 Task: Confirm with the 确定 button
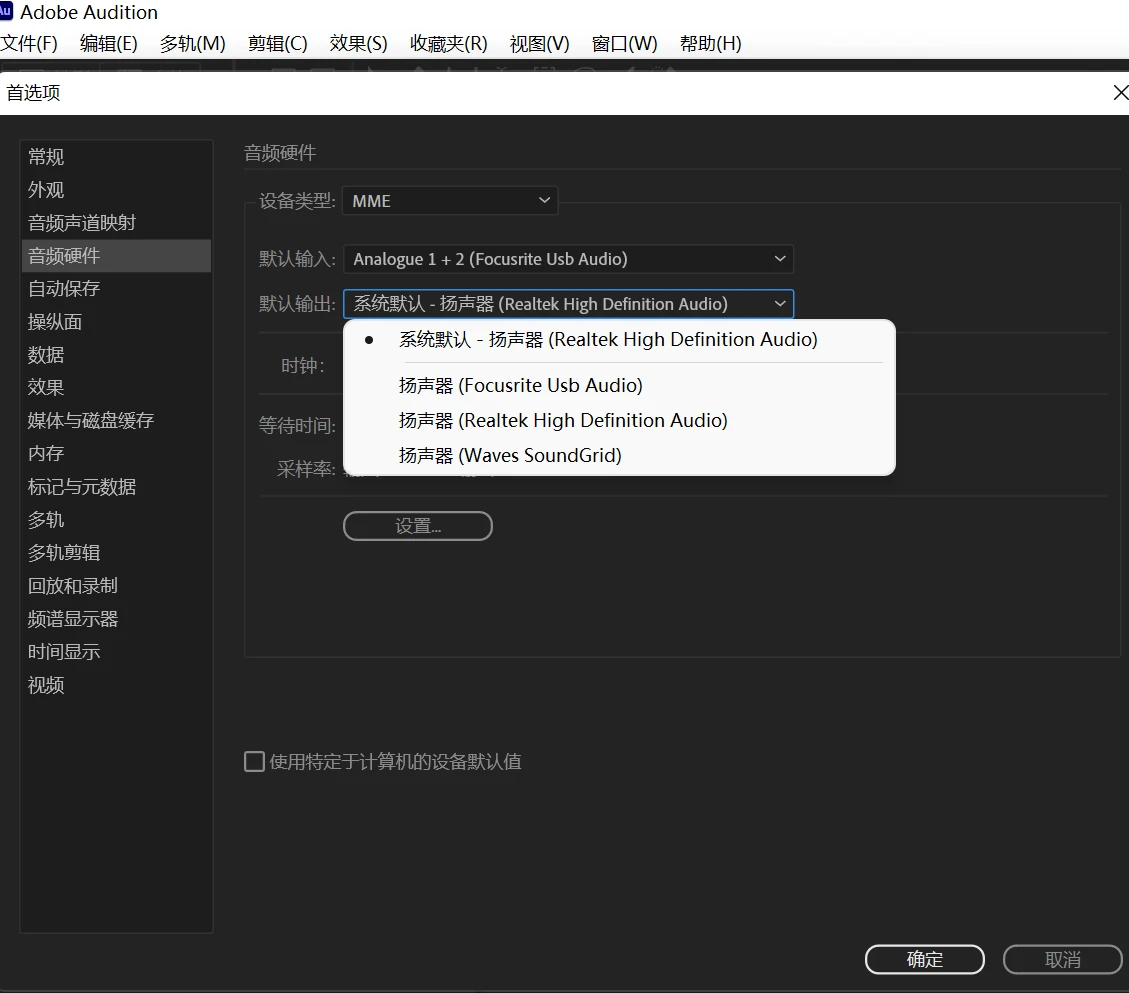tap(925, 960)
